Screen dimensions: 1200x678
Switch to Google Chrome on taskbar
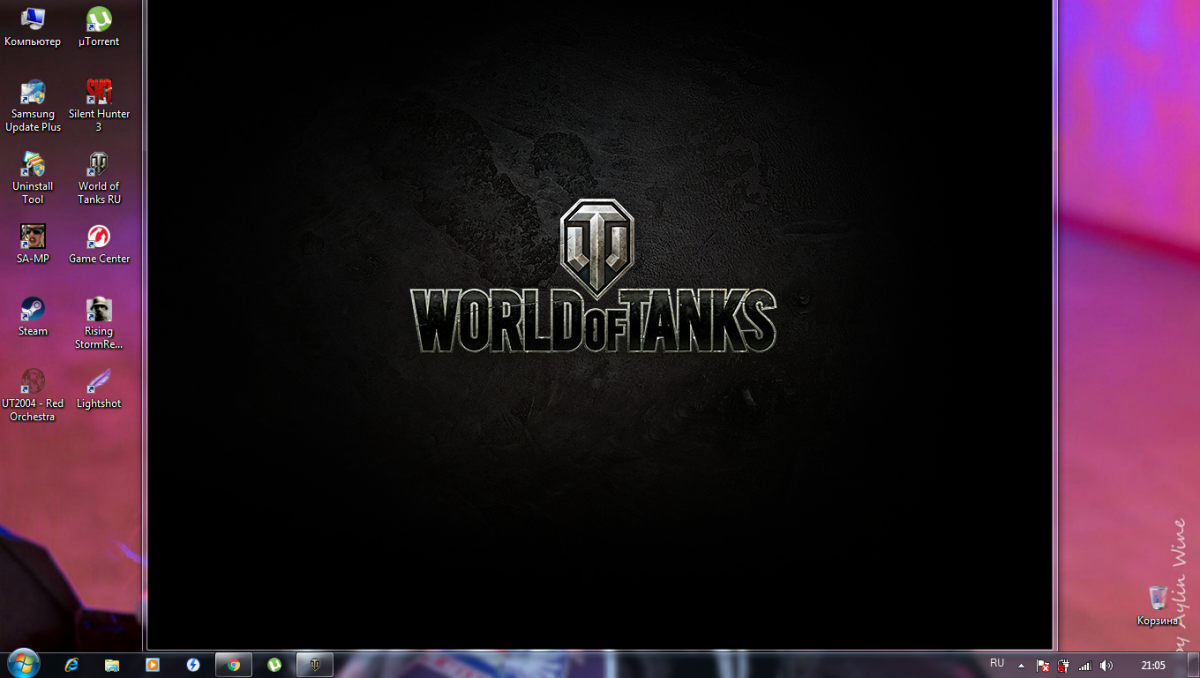tap(233, 664)
